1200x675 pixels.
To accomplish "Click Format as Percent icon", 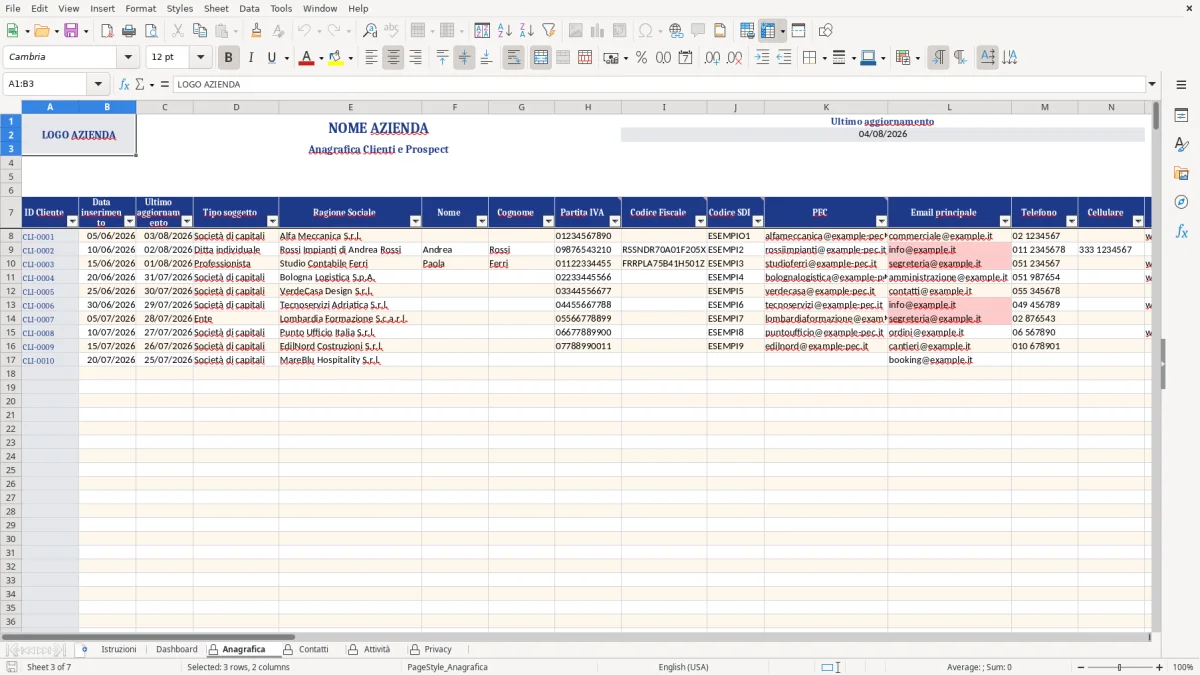I will pos(641,58).
